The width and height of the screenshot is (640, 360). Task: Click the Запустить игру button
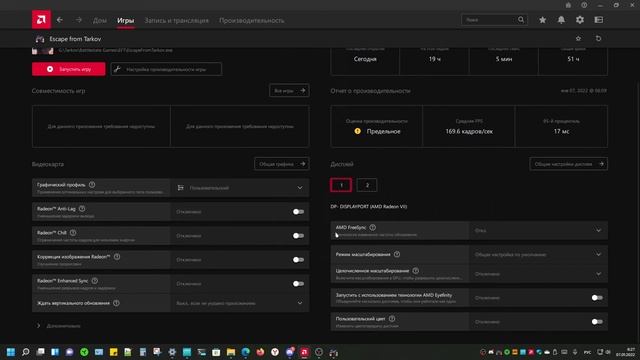coord(69,69)
